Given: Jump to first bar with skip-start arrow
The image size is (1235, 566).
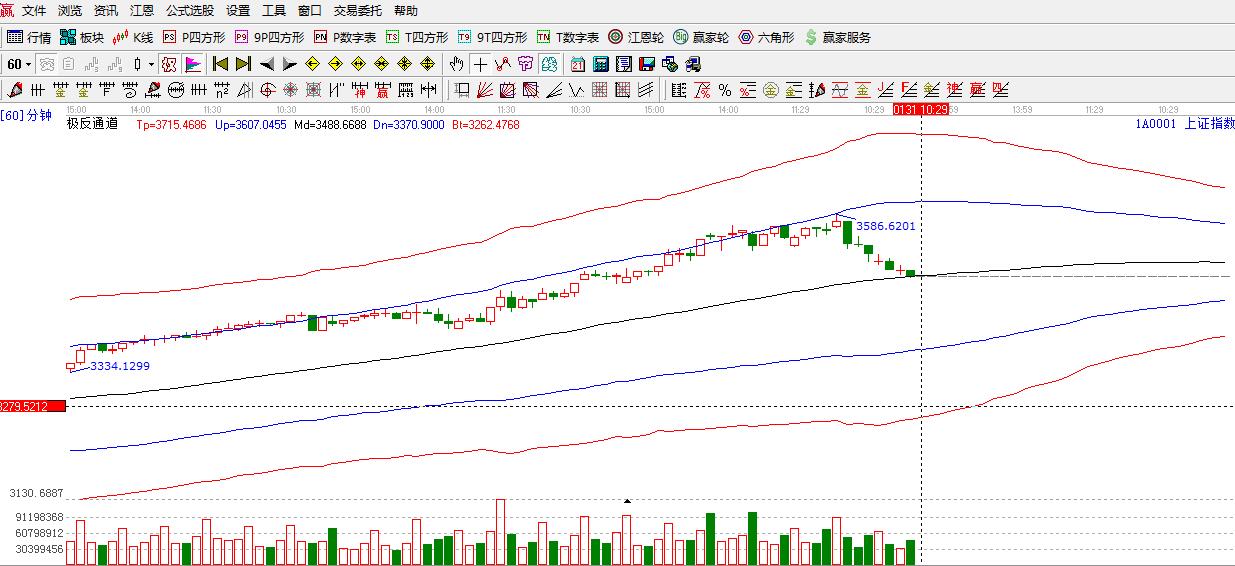Looking at the screenshot, I should [x=220, y=64].
